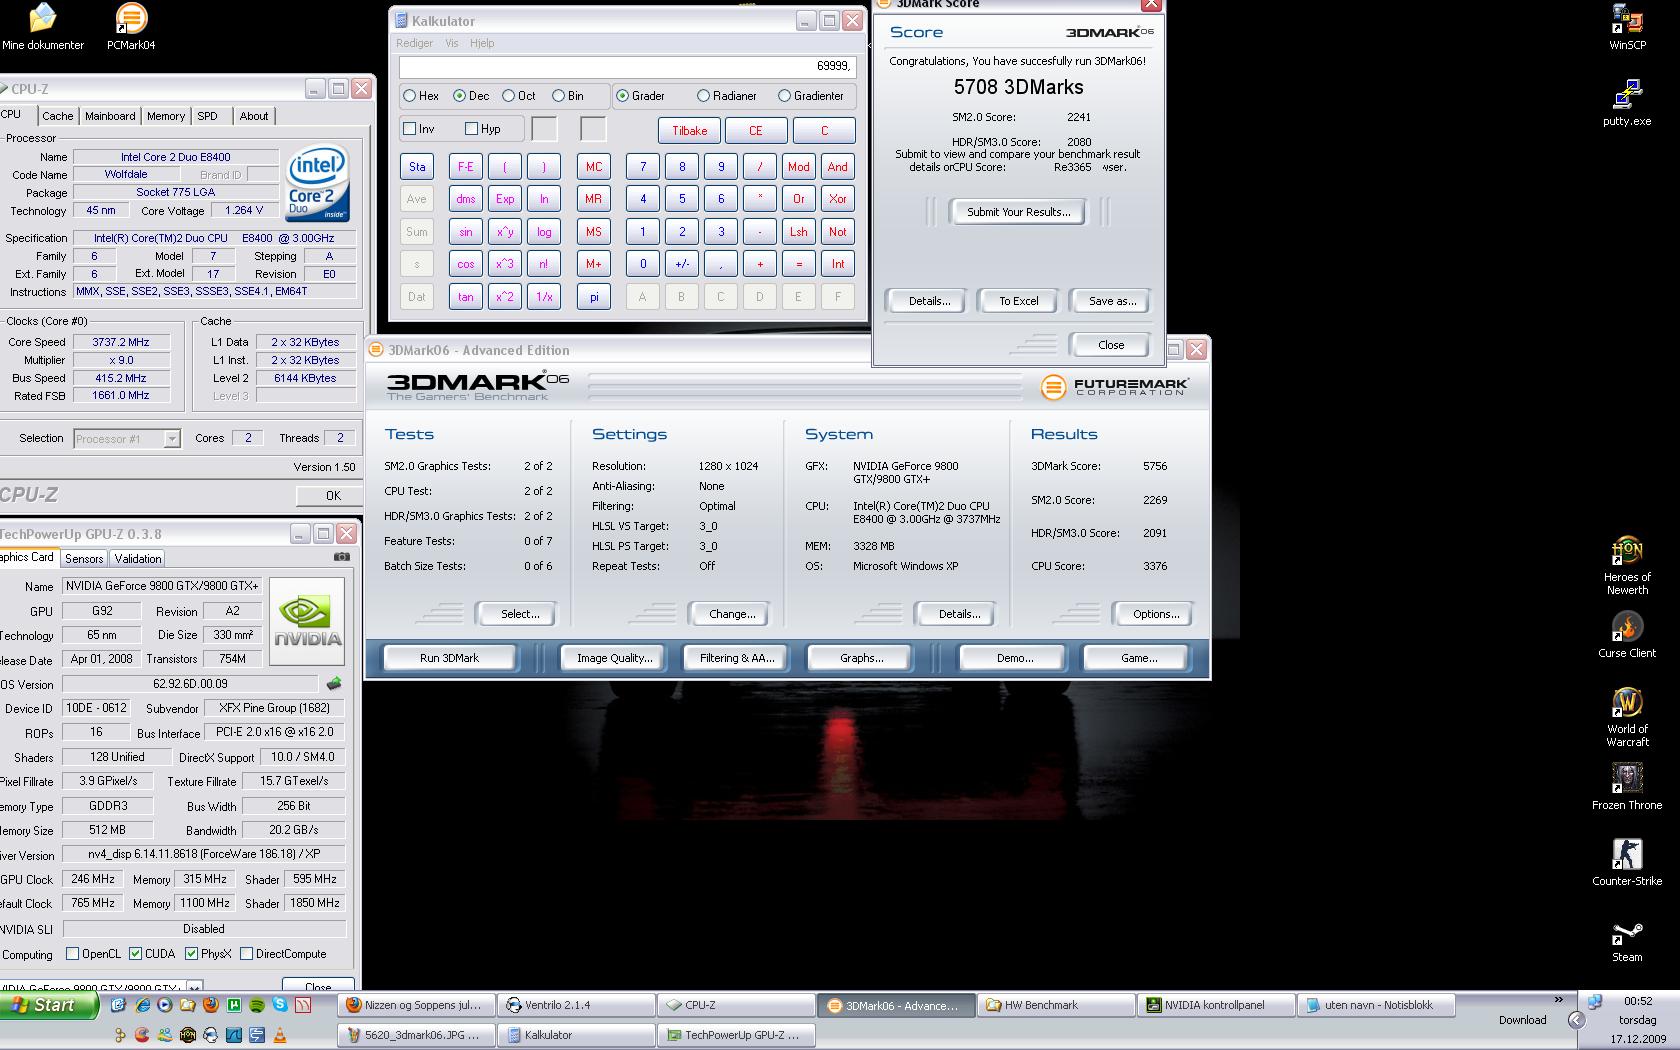The image size is (1680, 1050).
Task: Click Show Desktop quick launch icon
Action: coord(118,1005)
